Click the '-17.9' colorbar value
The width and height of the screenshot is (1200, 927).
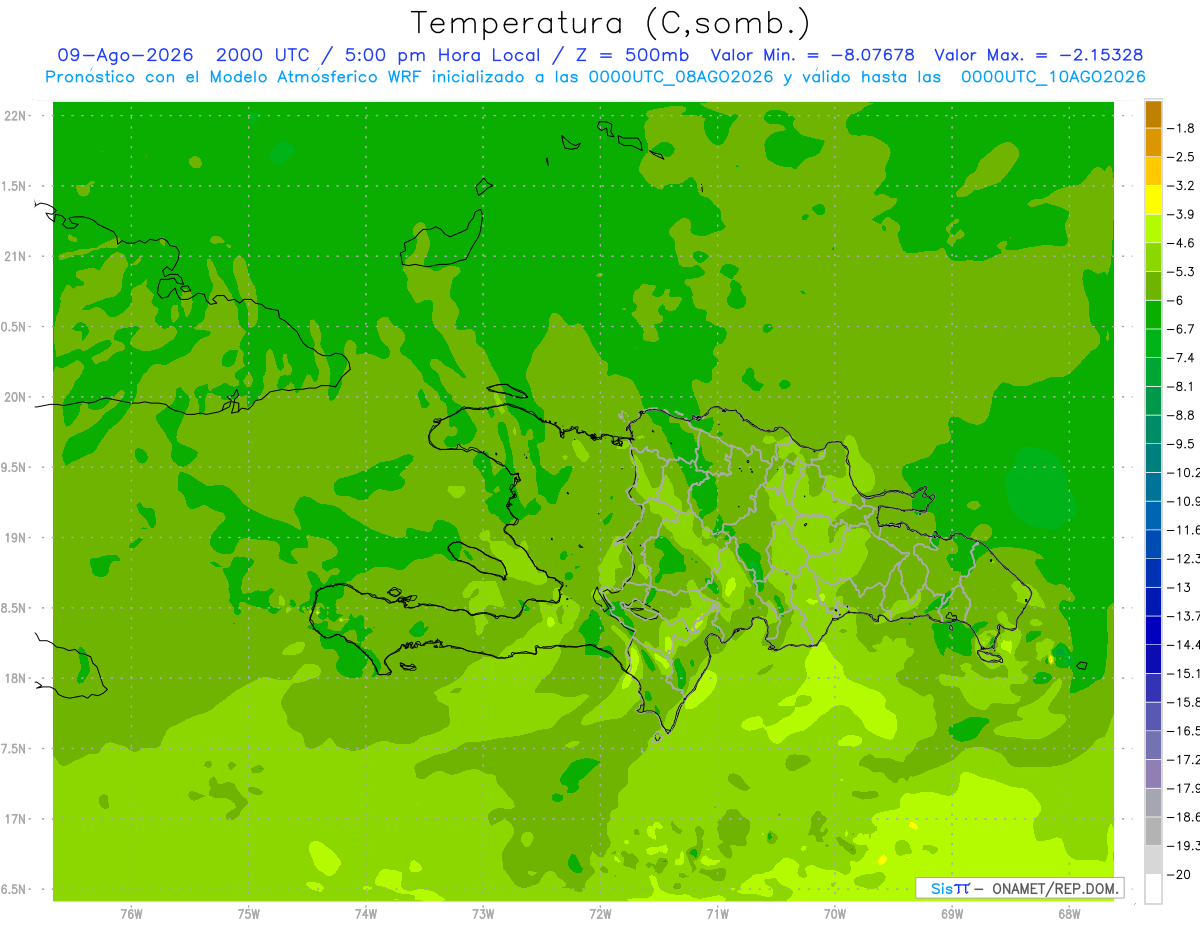[x=1183, y=788]
